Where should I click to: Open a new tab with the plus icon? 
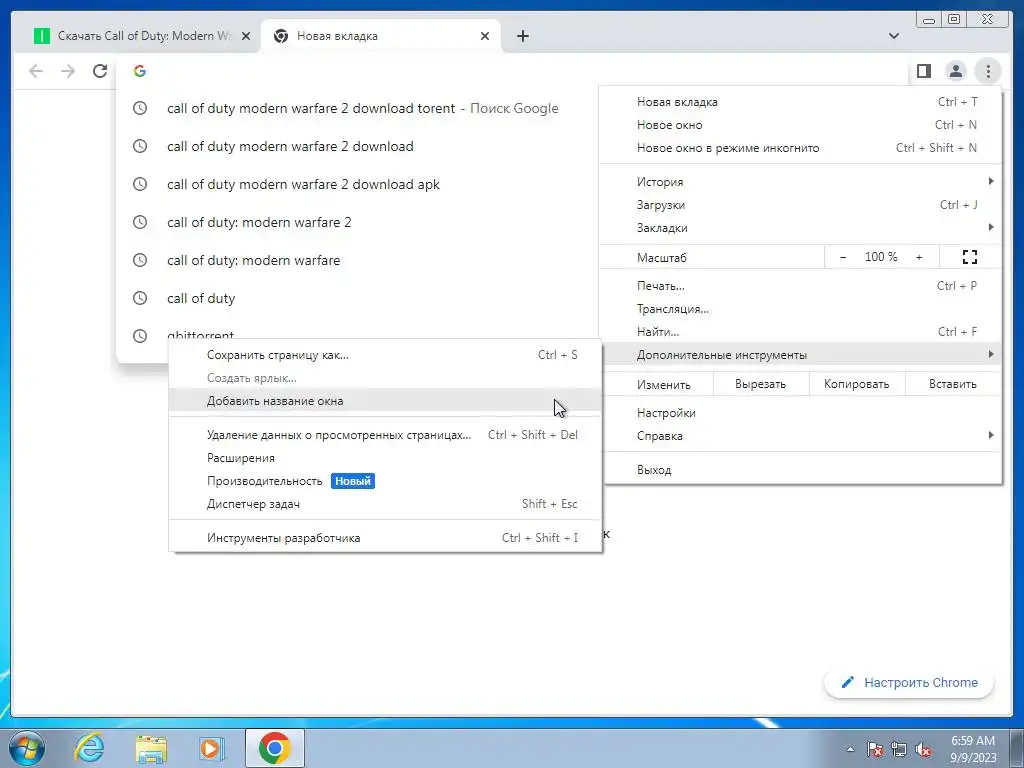tap(522, 36)
